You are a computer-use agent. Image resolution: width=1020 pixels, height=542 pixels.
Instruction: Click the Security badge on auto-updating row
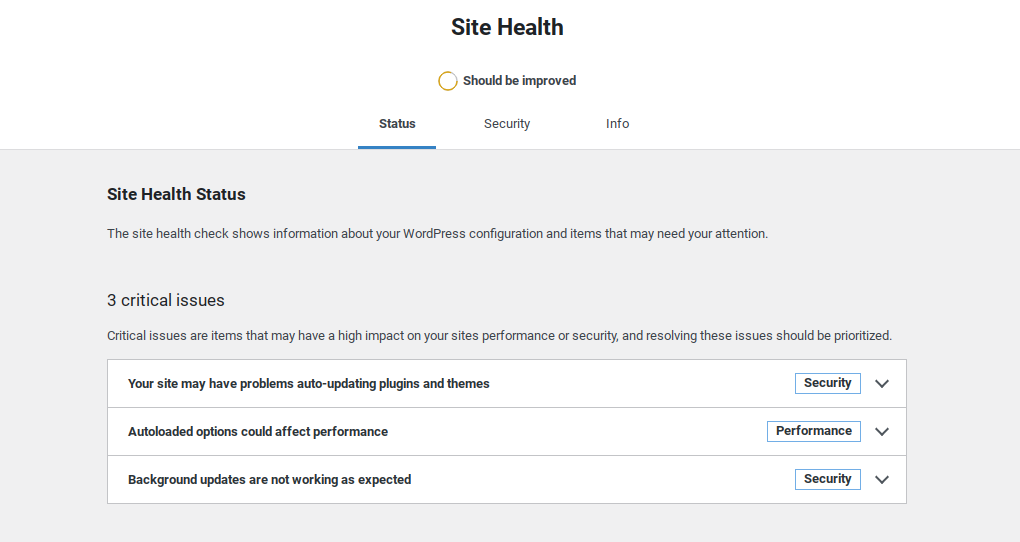827,383
